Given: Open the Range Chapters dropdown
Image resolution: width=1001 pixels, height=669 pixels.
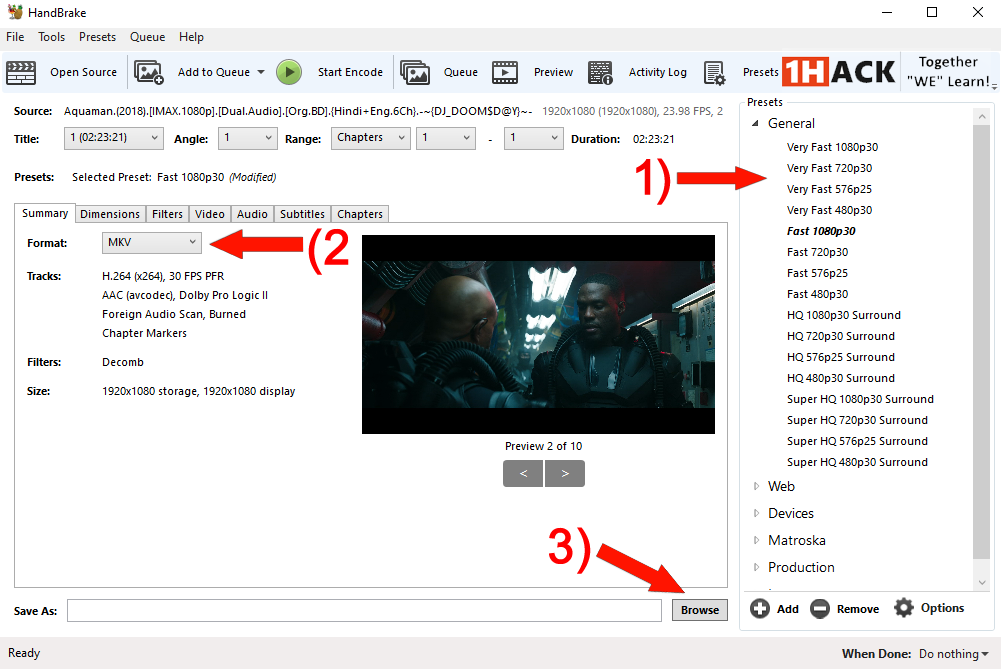Looking at the screenshot, I should coord(370,138).
